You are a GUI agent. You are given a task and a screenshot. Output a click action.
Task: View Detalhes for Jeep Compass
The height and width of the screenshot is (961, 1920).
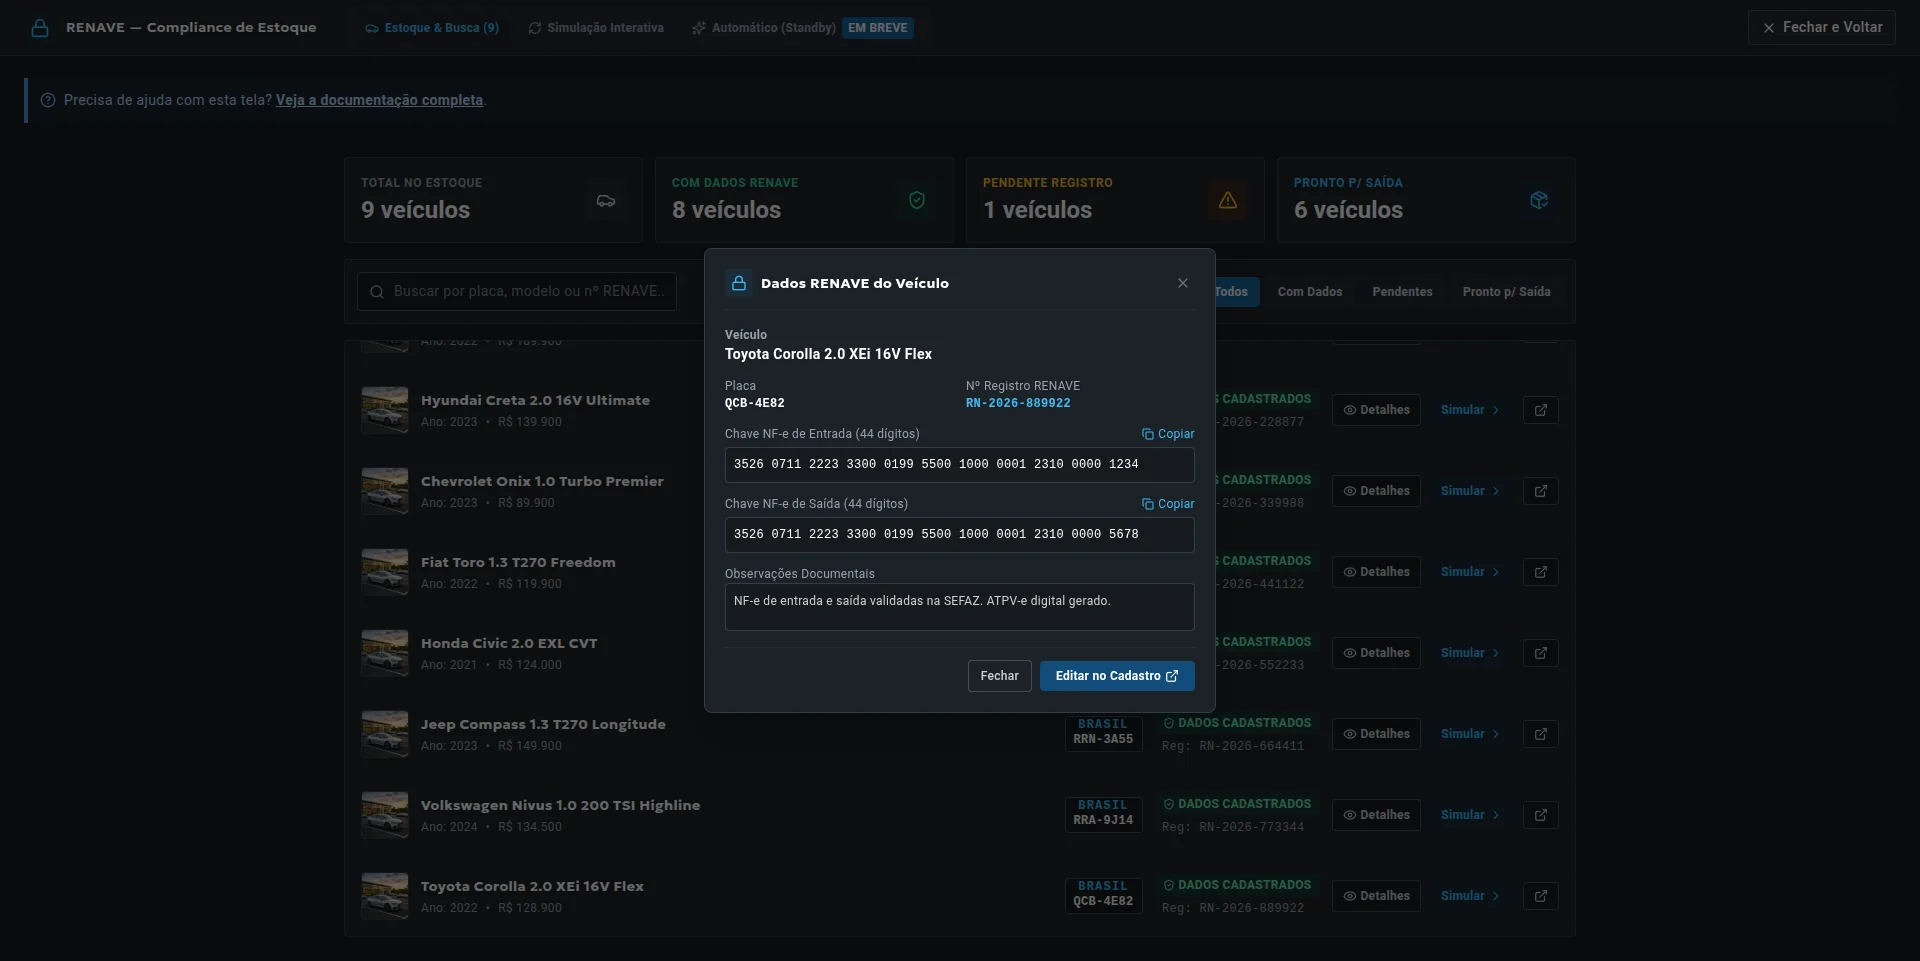[1376, 734]
